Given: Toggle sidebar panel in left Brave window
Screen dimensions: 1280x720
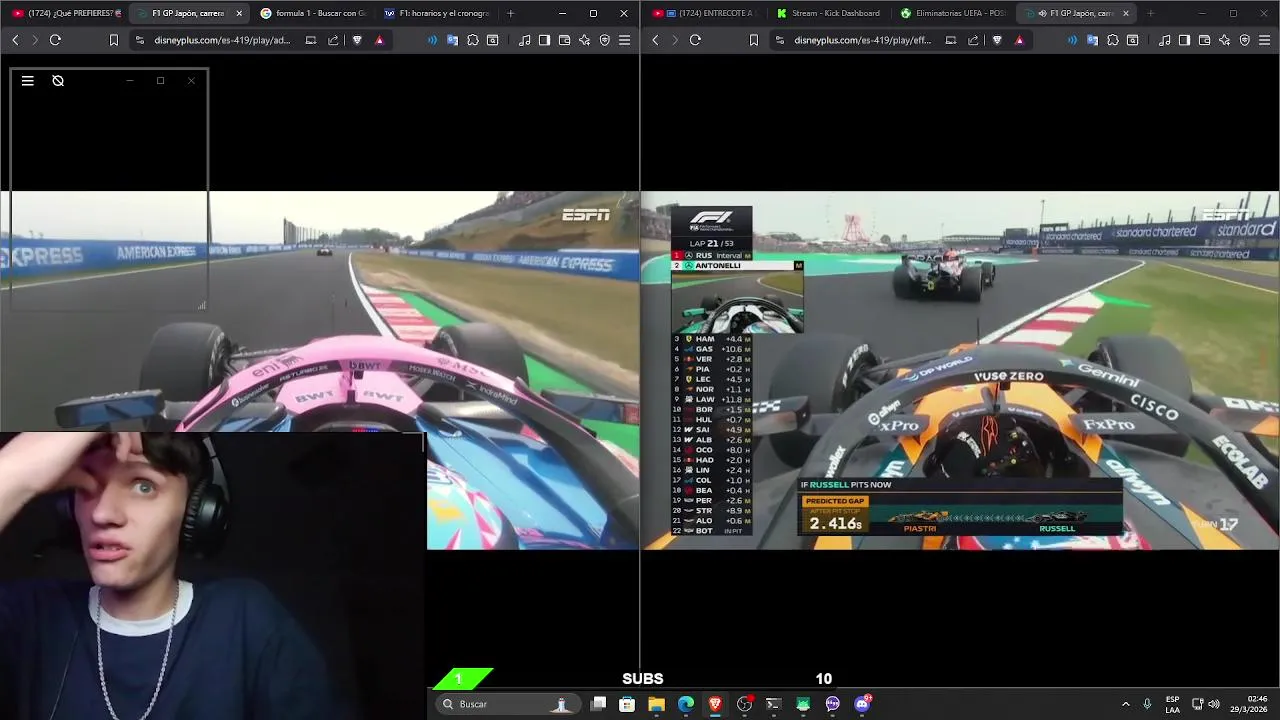Looking at the screenshot, I should 544,40.
